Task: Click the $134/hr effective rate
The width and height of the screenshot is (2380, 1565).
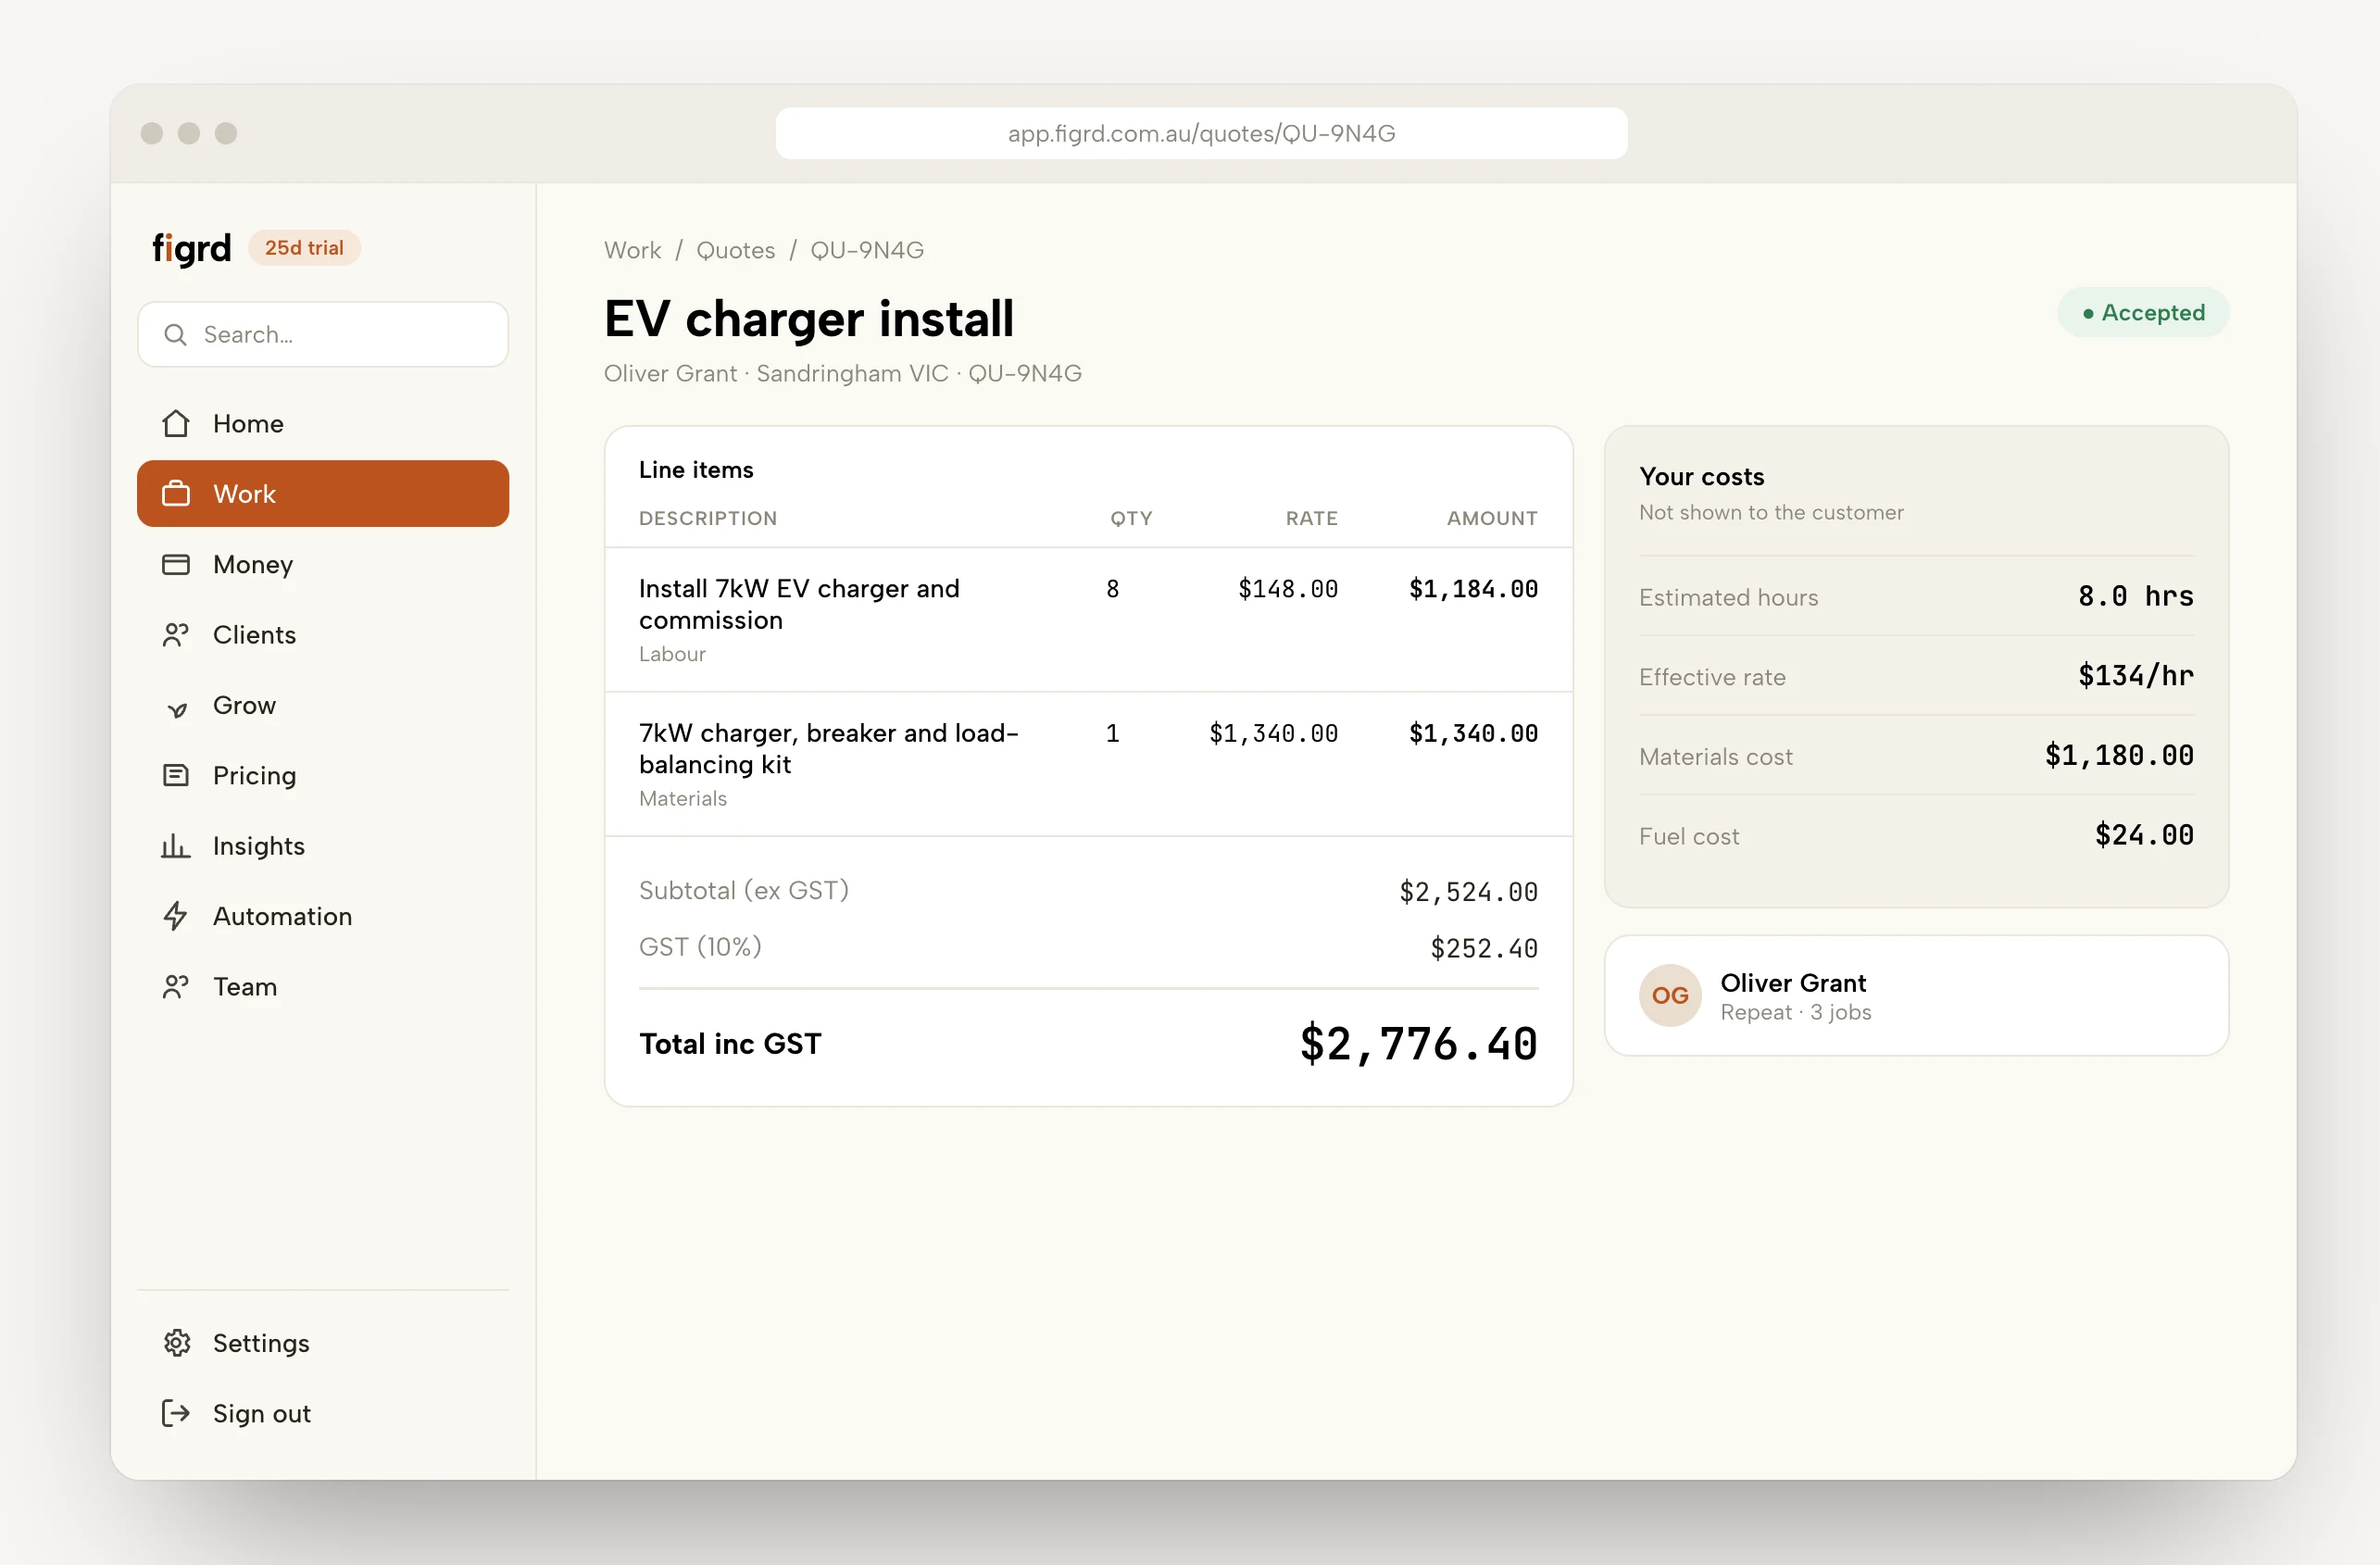Action: pos(2136,676)
